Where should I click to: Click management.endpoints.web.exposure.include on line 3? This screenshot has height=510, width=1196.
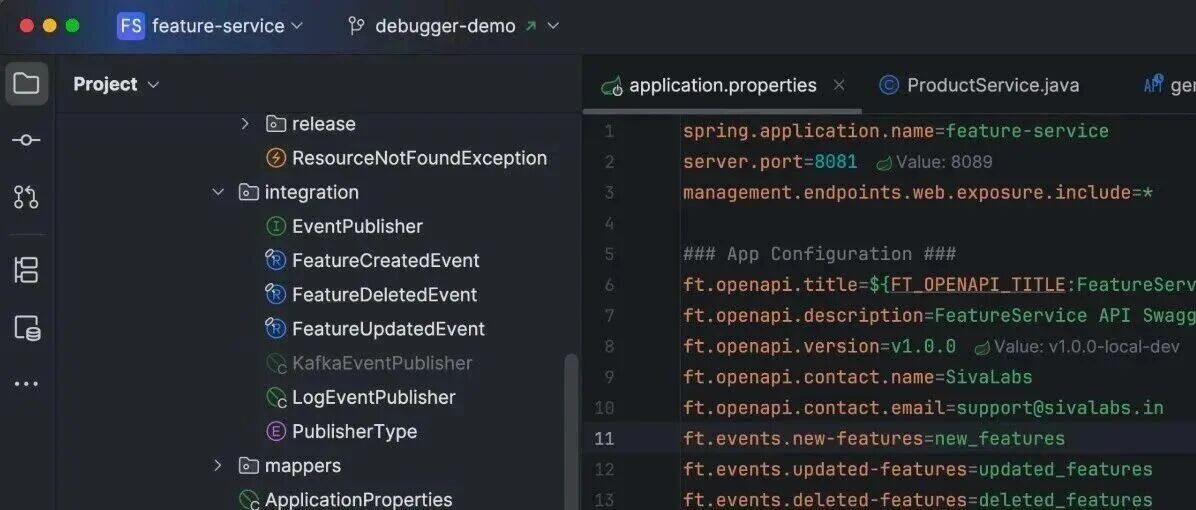click(x=907, y=193)
